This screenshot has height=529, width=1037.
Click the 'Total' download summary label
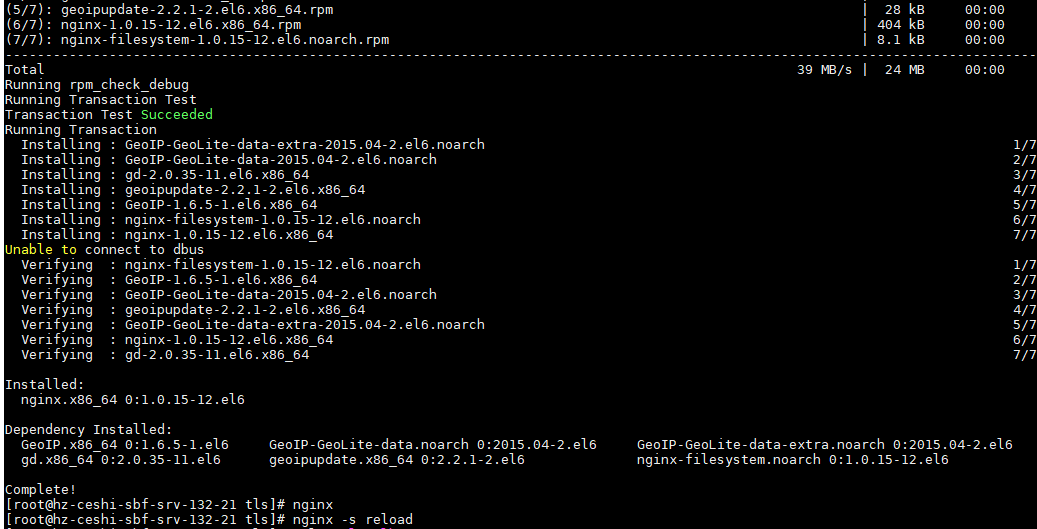[25, 70]
